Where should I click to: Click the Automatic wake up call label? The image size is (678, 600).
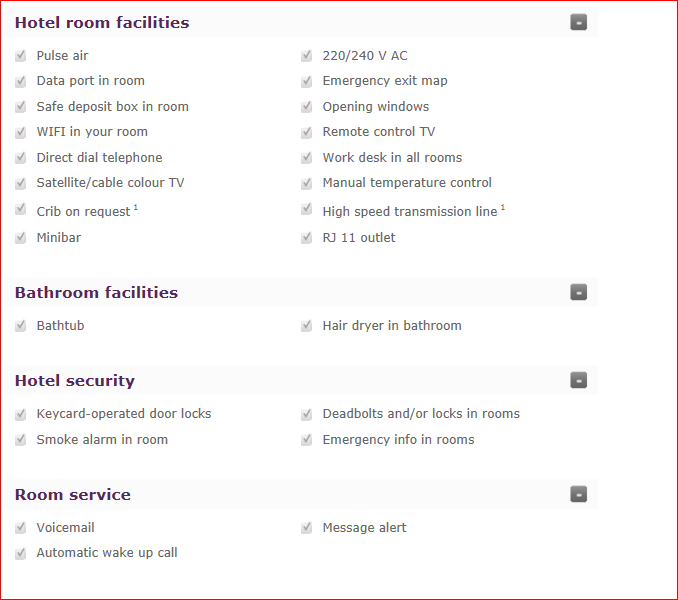click(x=107, y=553)
